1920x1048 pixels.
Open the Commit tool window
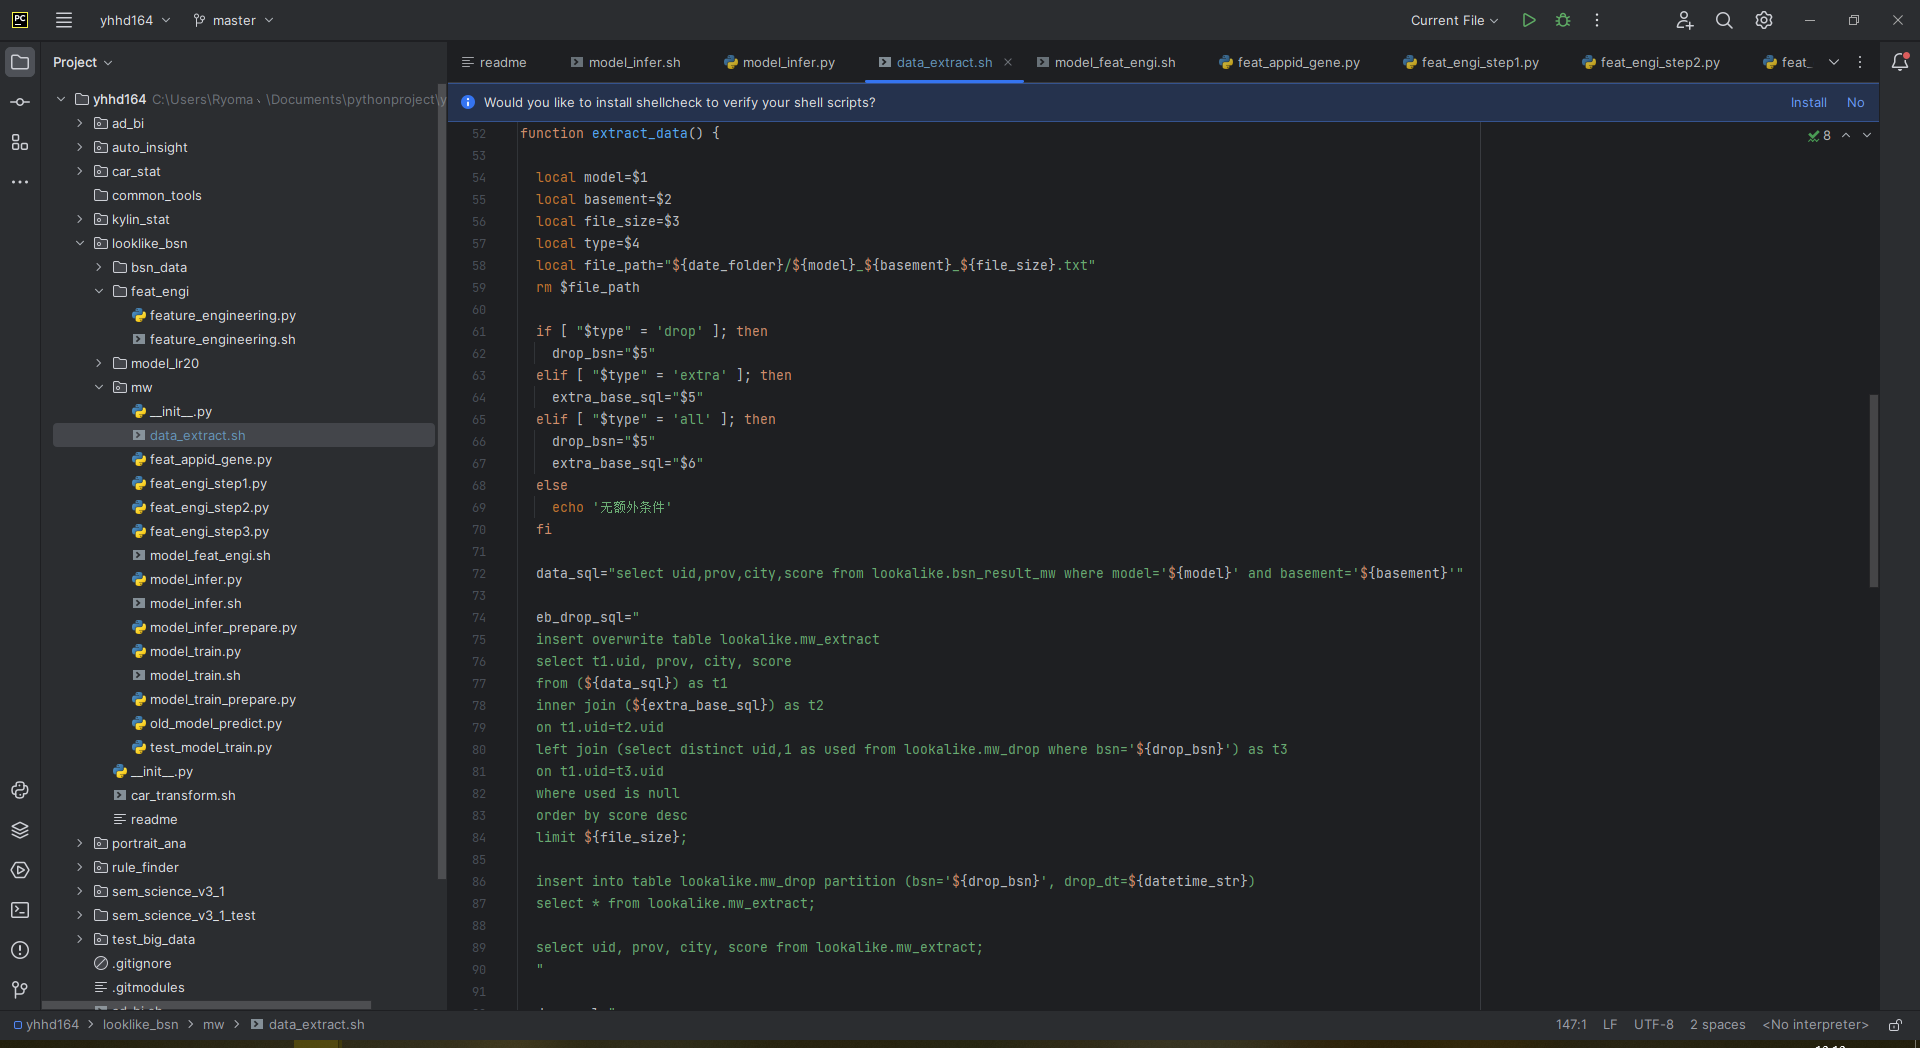coord(20,102)
